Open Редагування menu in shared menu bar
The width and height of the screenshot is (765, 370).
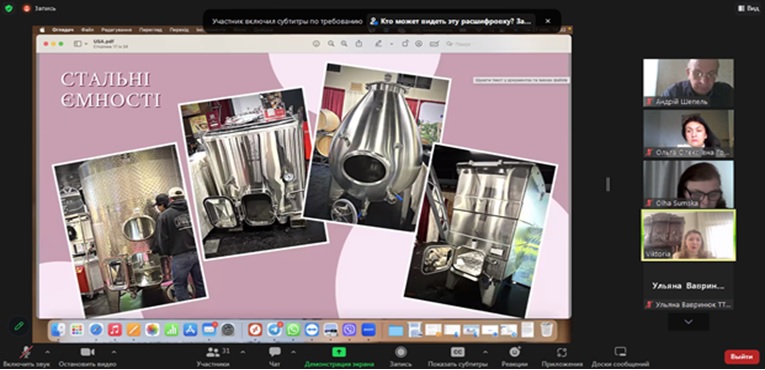coord(116,30)
